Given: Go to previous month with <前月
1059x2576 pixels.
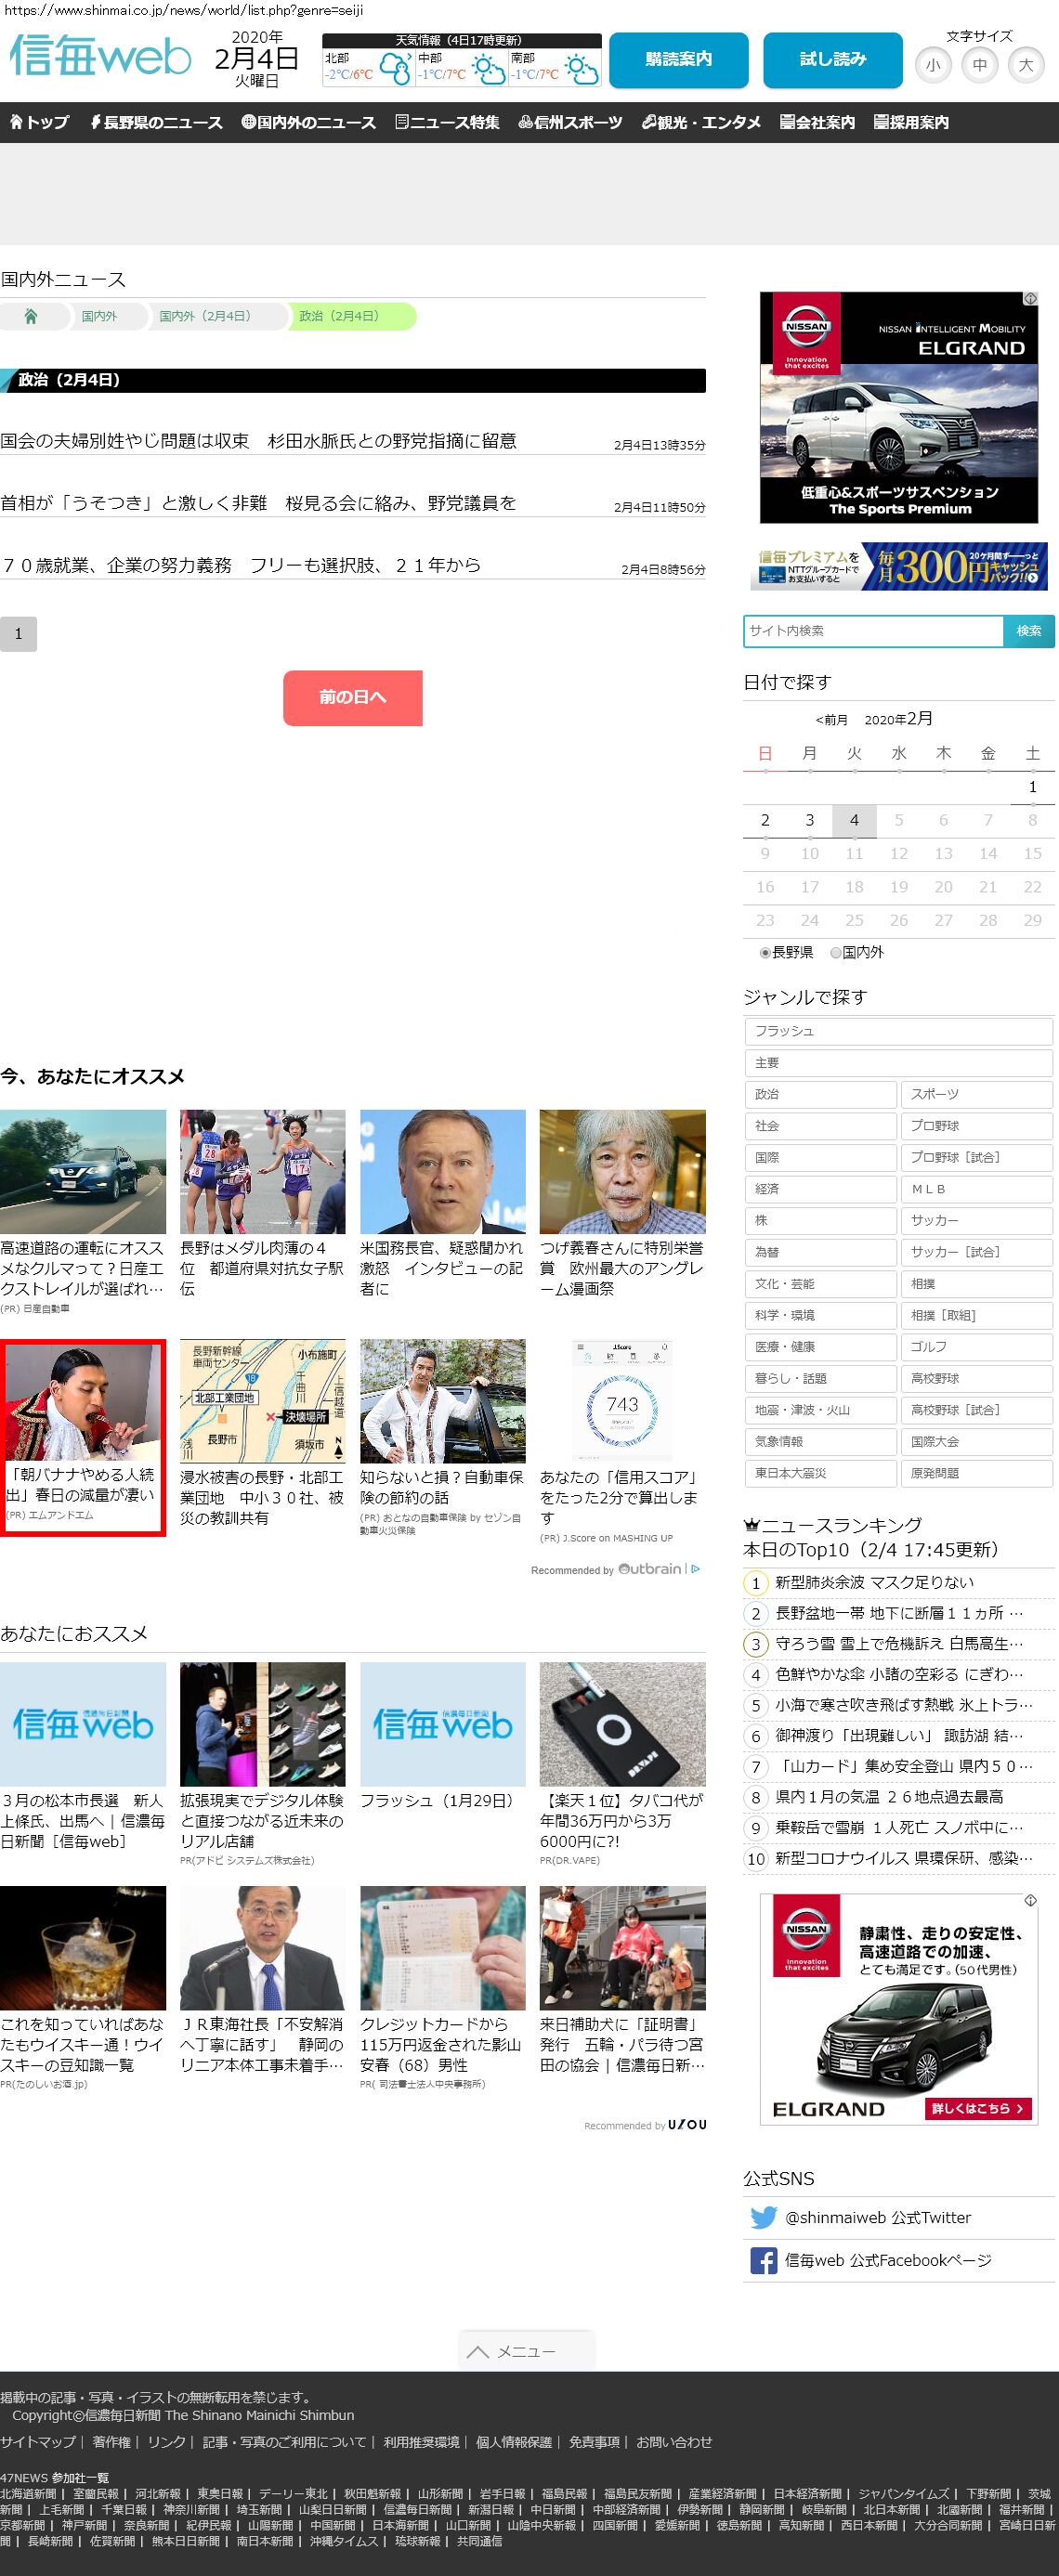Looking at the screenshot, I should (831, 720).
